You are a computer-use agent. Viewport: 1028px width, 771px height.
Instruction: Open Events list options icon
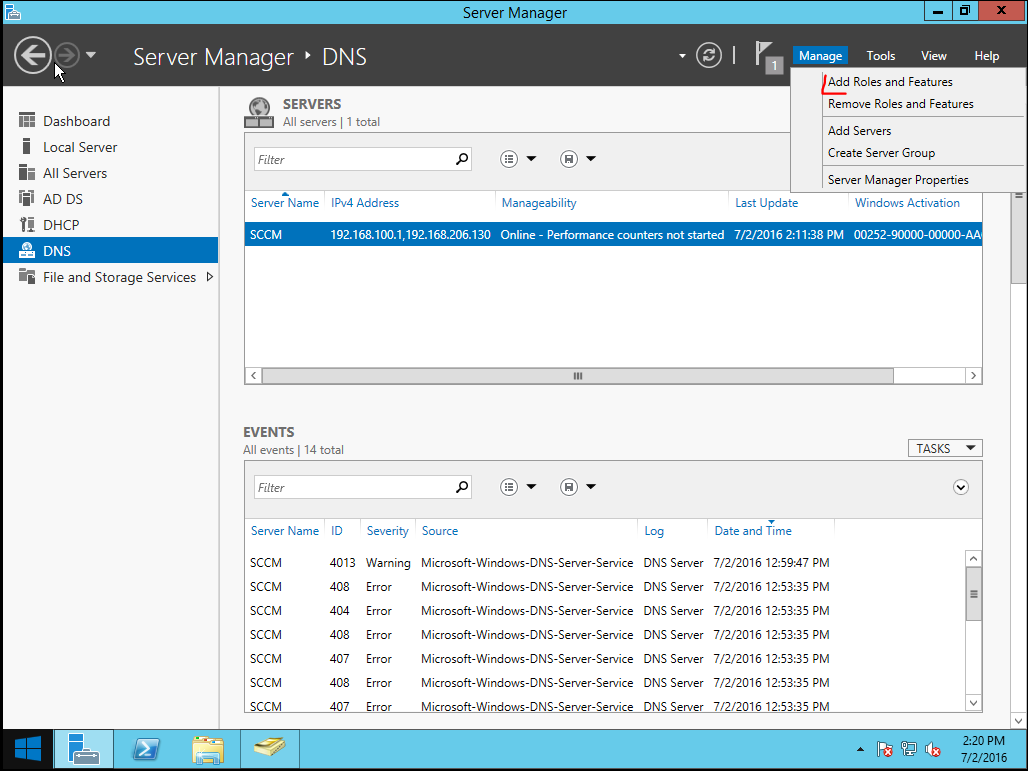(509, 487)
